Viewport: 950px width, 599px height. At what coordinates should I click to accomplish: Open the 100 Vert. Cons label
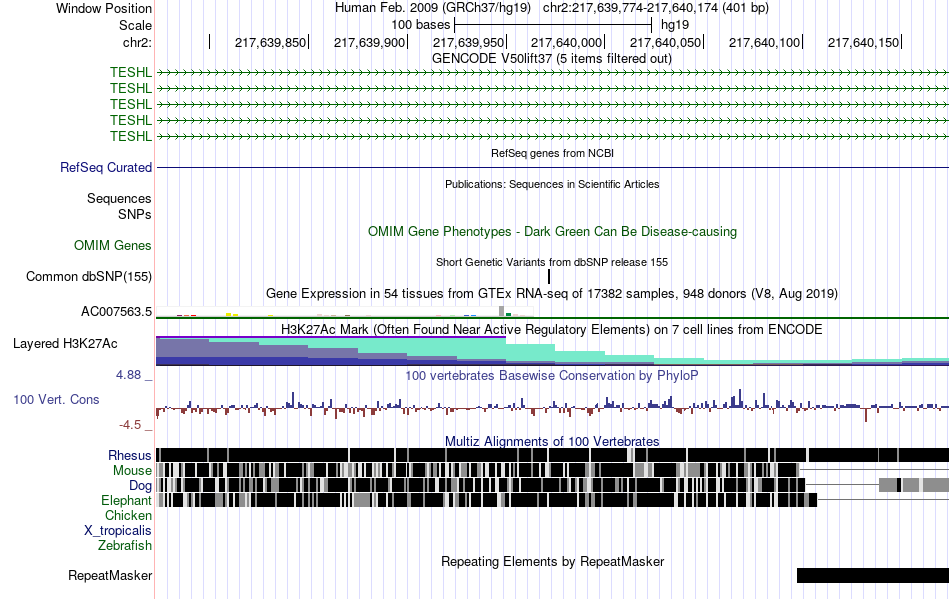(56, 399)
